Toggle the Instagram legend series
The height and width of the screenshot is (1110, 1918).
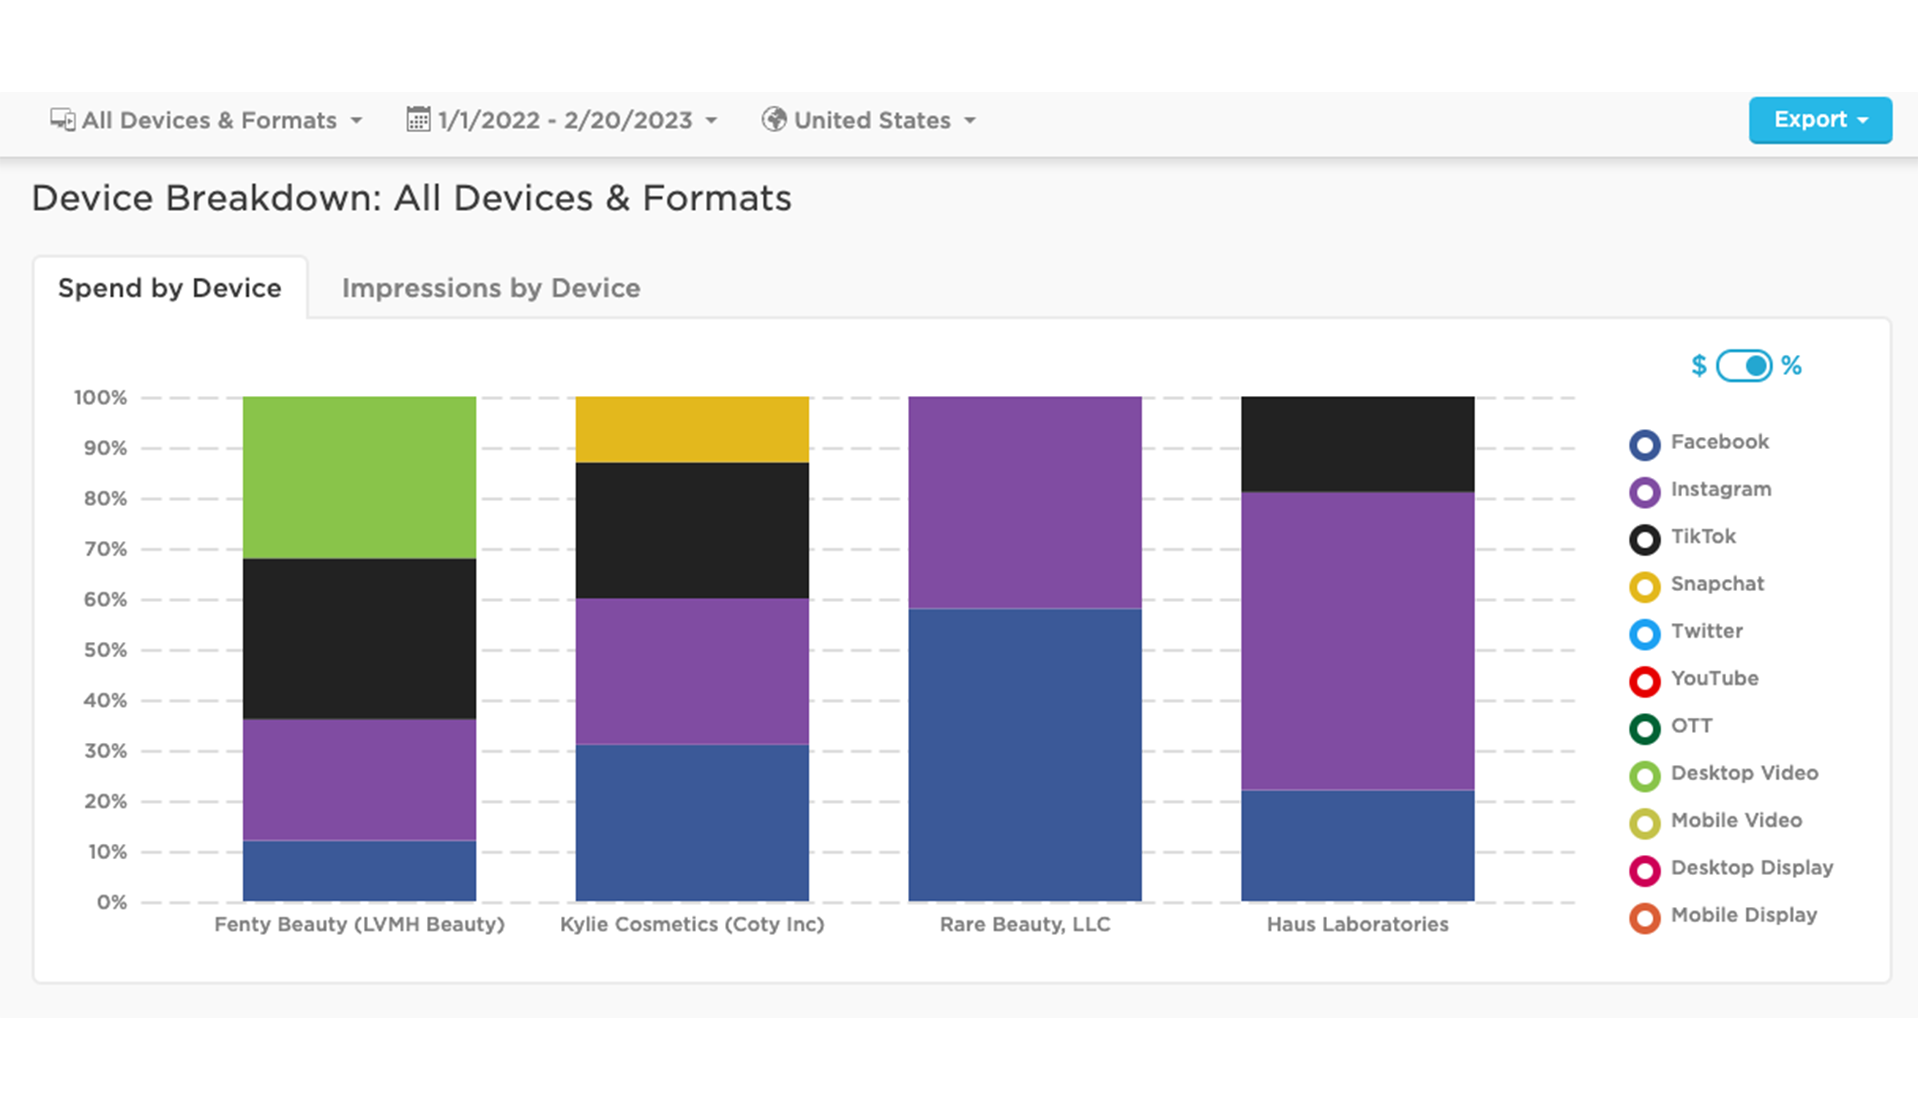tap(1700, 490)
